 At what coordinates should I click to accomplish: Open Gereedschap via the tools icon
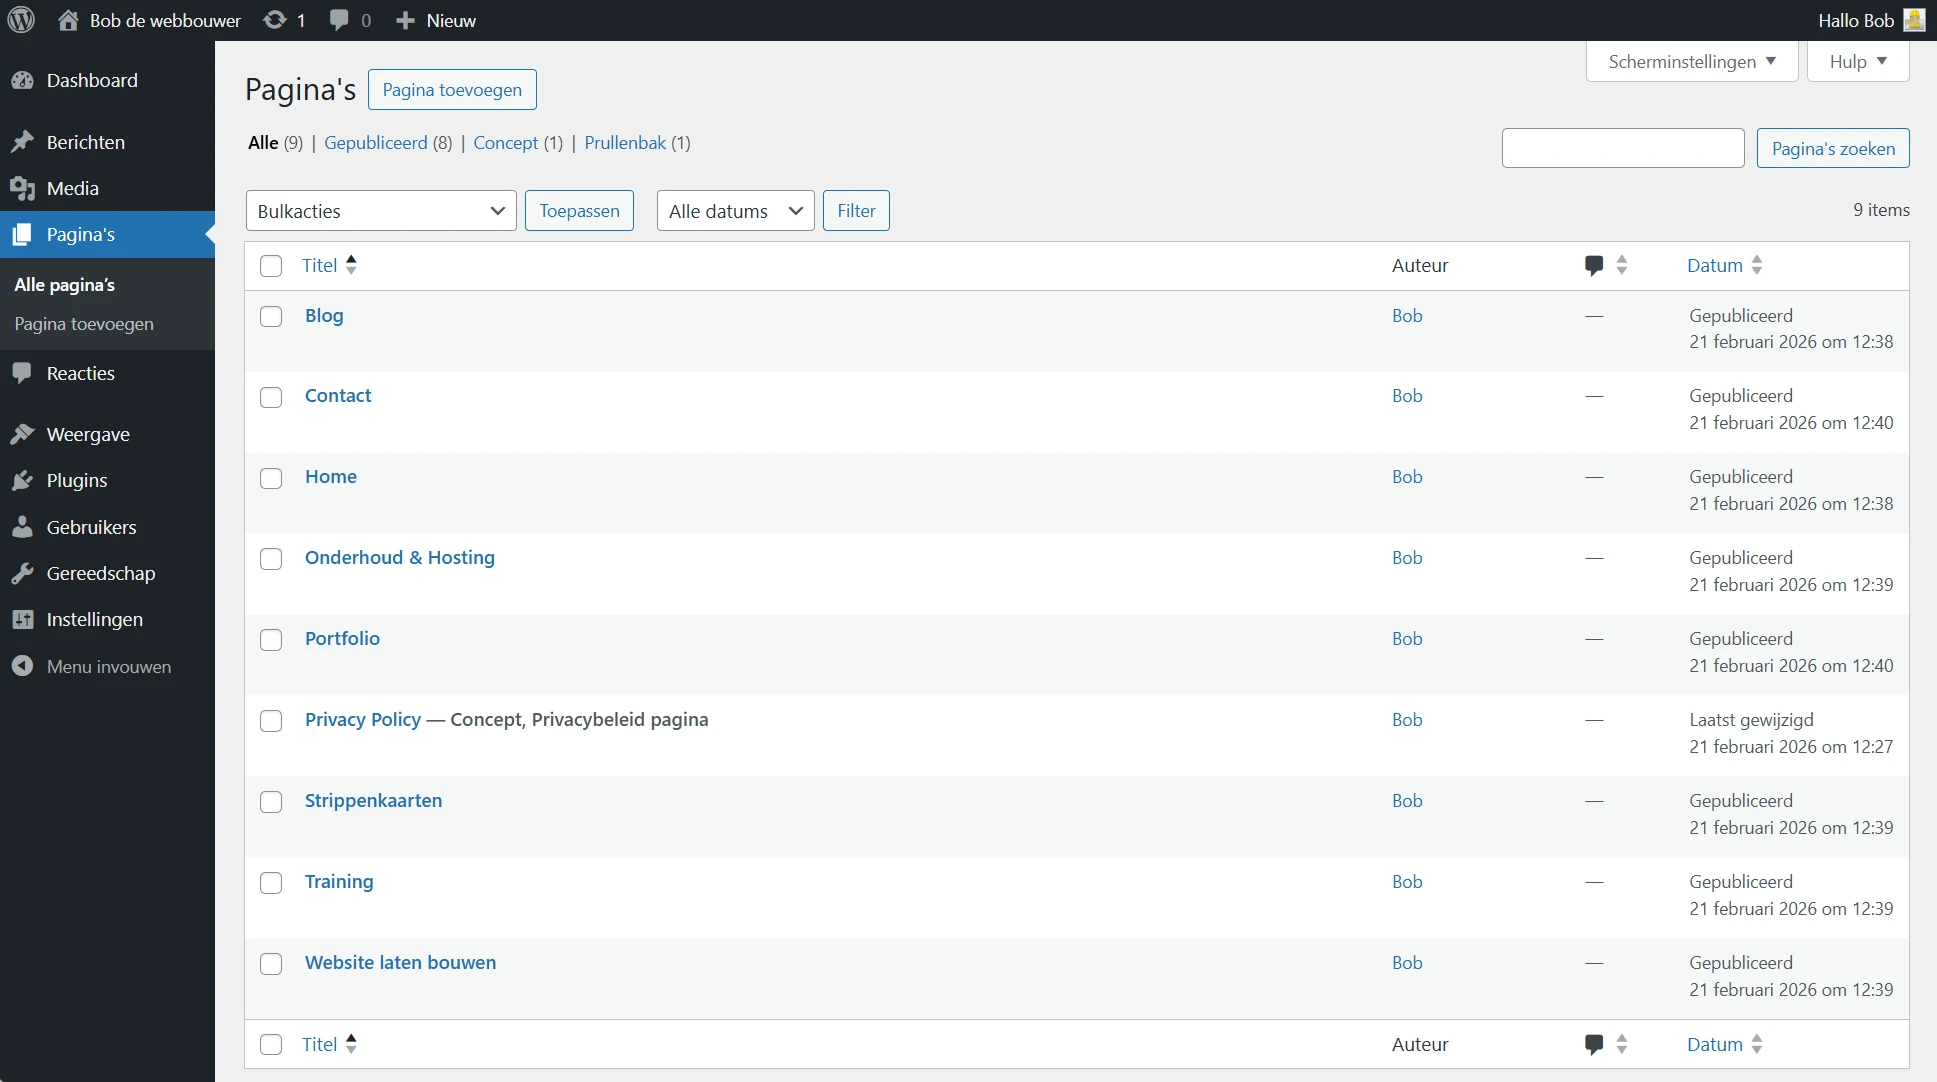click(x=22, y=573)
